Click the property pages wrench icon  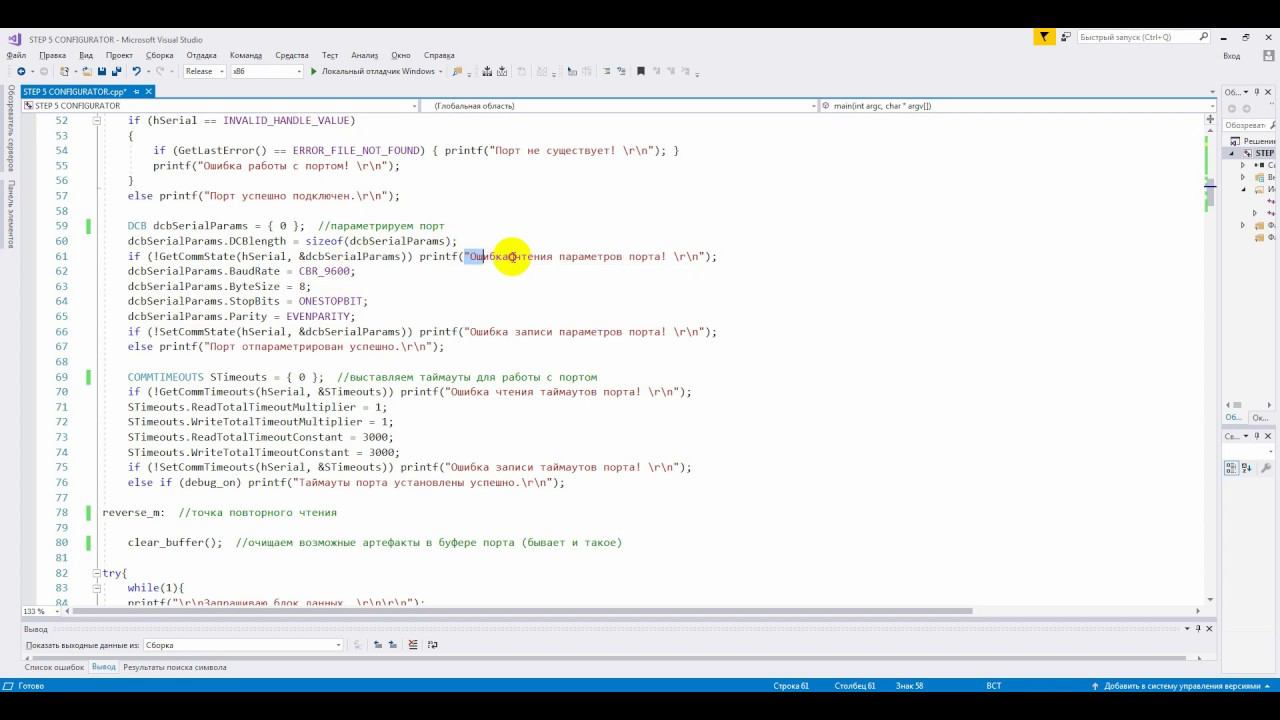tap(1266, 468)
